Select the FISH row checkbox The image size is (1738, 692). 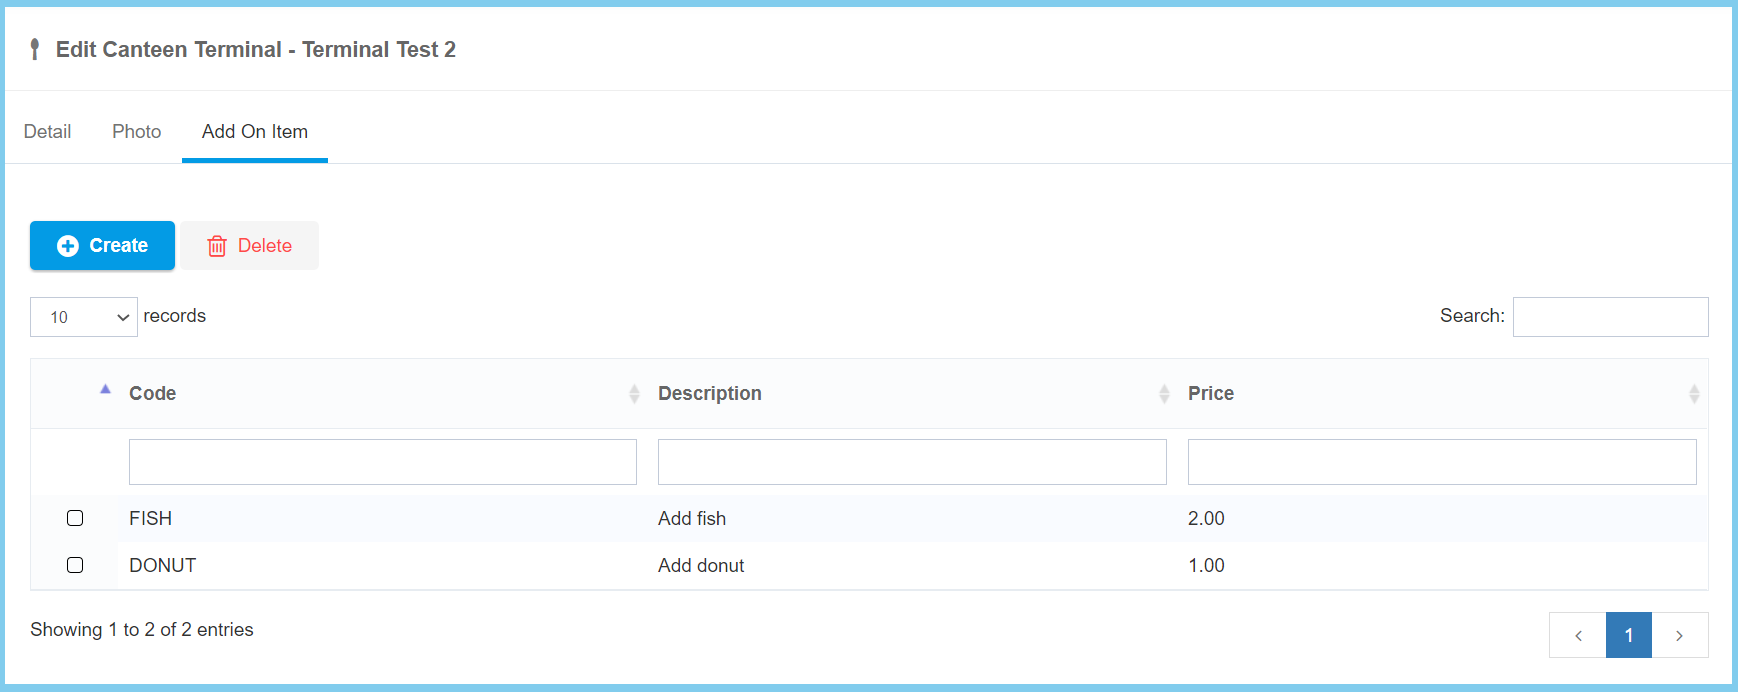pyautogui.click(x=75, y=518)
